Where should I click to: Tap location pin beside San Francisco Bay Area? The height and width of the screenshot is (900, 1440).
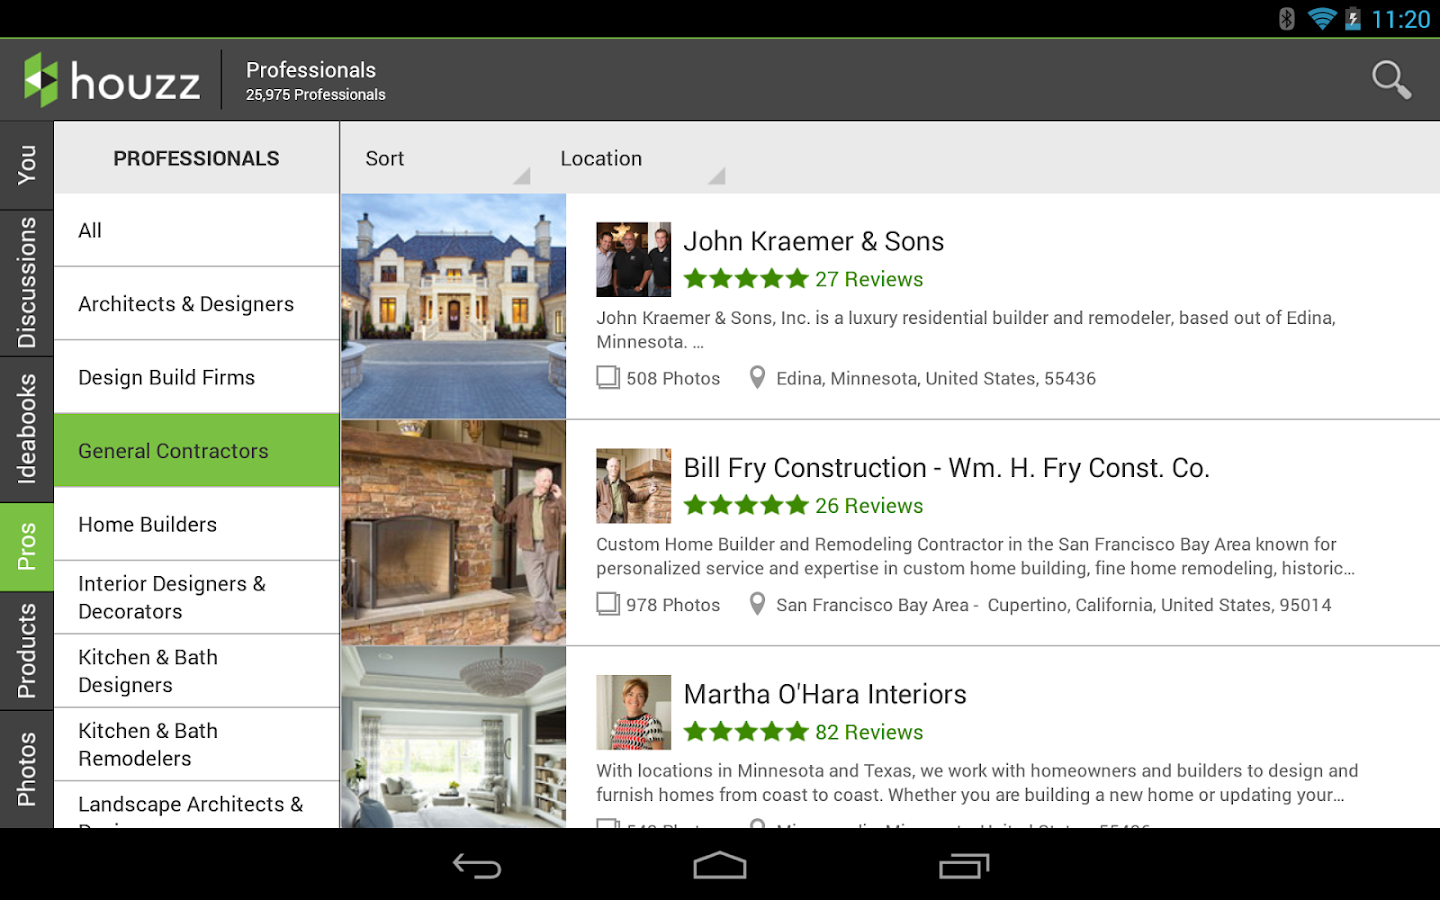(758, 605)
